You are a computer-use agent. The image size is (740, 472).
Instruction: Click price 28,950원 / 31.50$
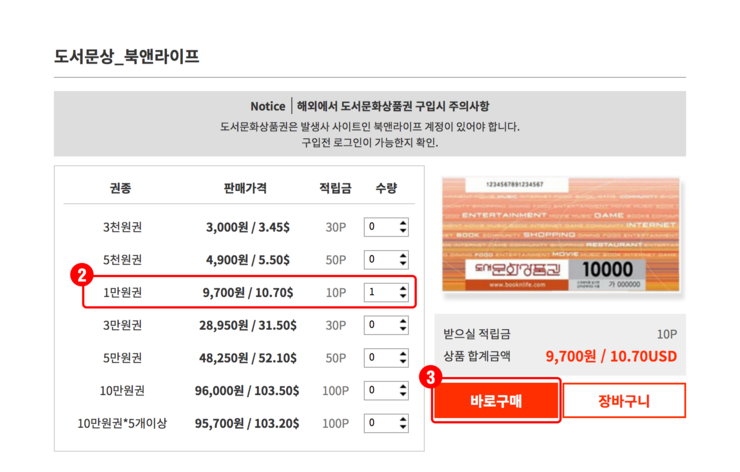click(x=248, y=325)
